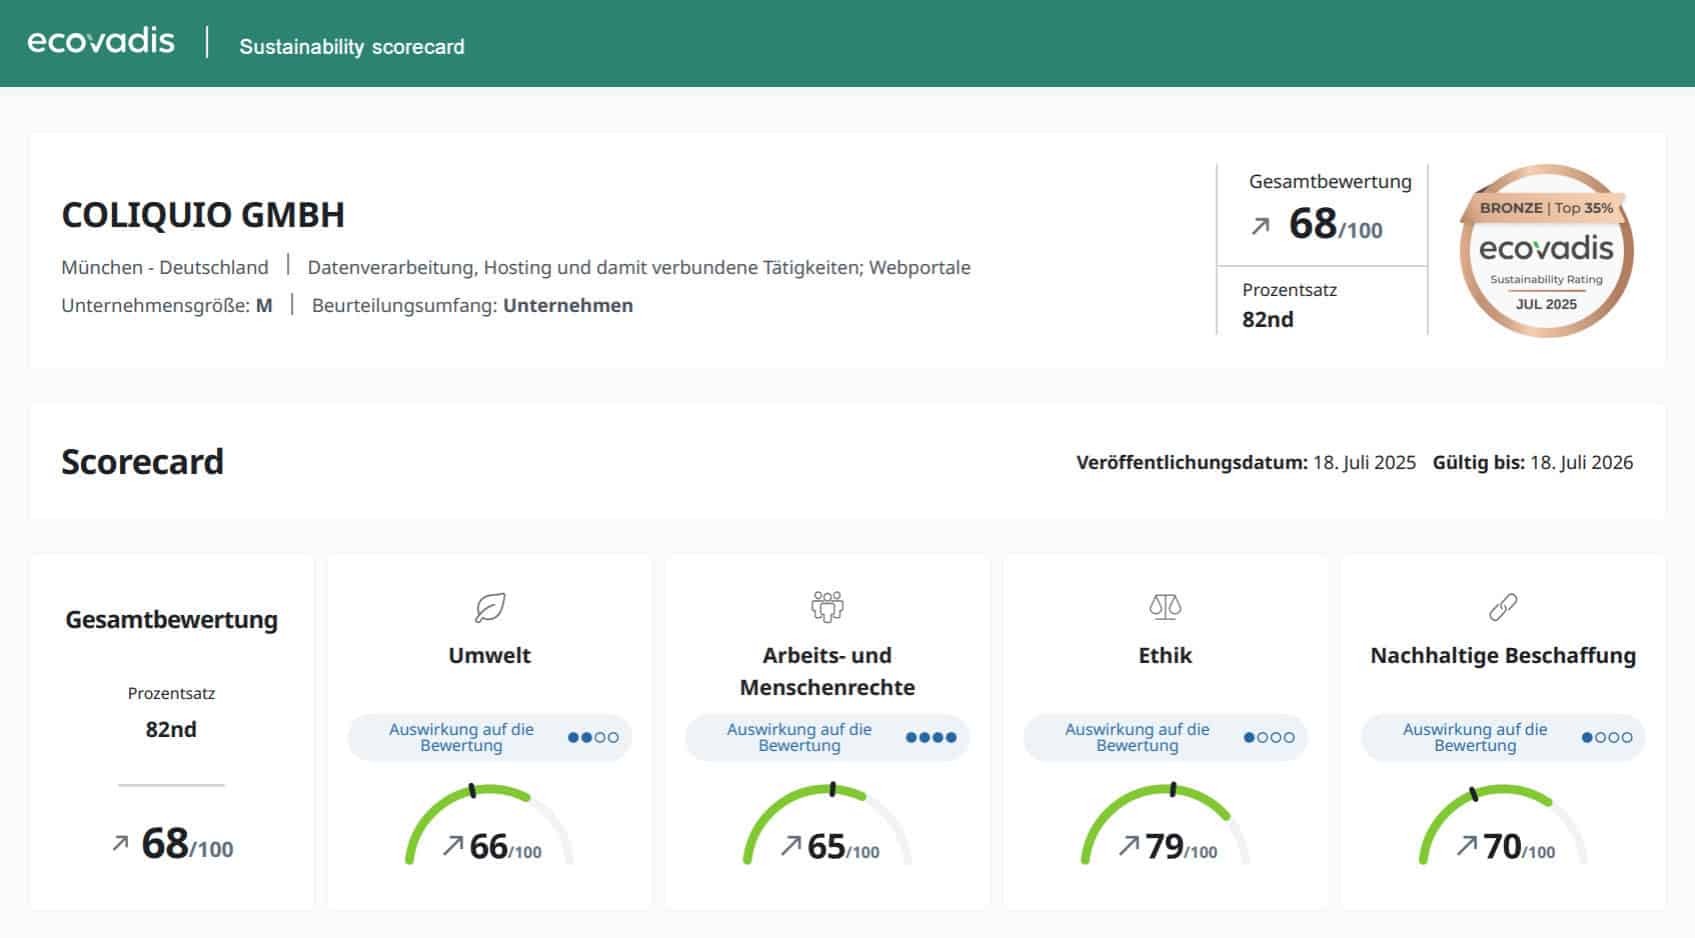
Task: Click the people icon above Arbeits- und Menschenrechte
Action: click(x=827, y=604)
